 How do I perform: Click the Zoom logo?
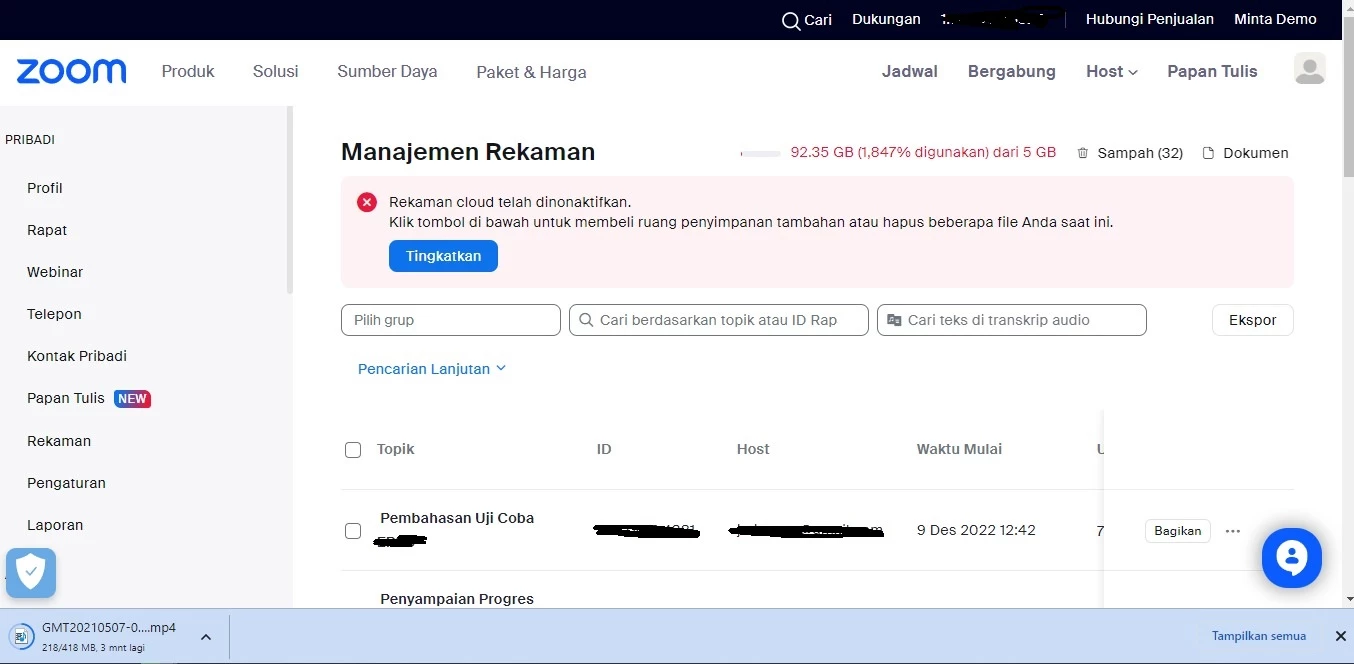coord(71,71)
